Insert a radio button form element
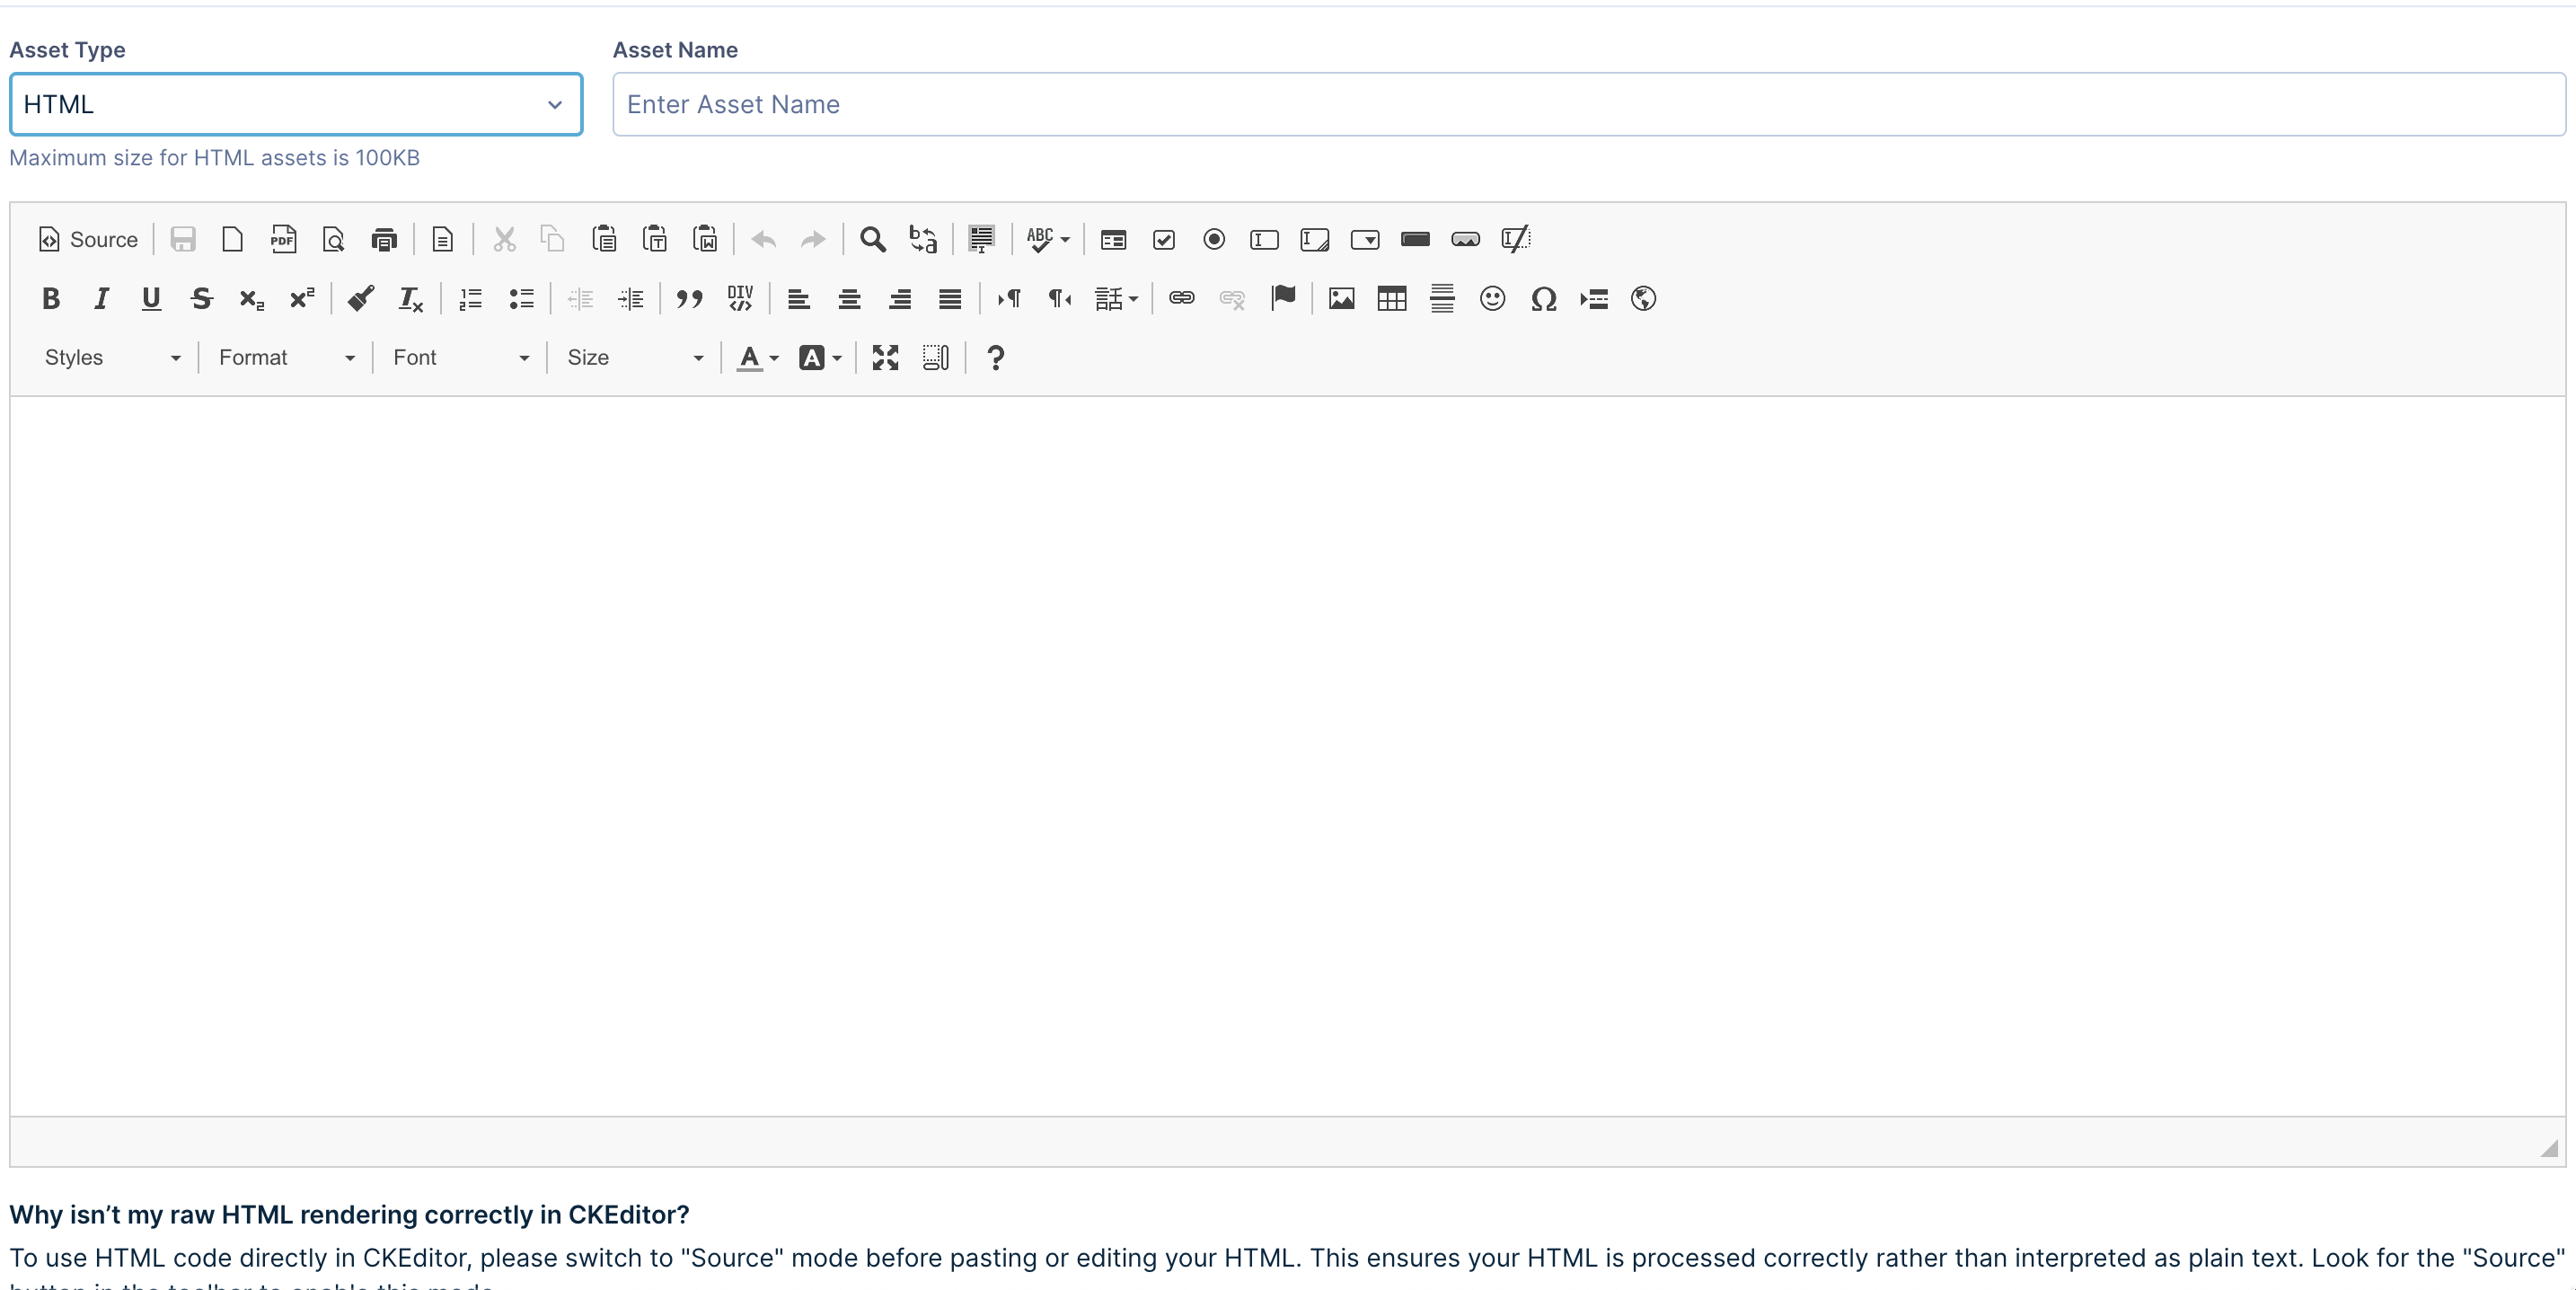 1214,239
